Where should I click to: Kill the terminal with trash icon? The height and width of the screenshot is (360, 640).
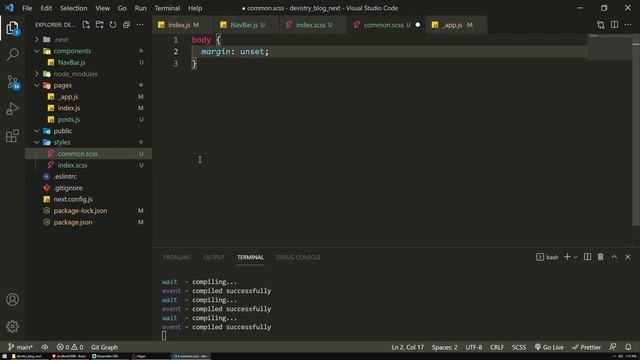click(x=600, y=257)
